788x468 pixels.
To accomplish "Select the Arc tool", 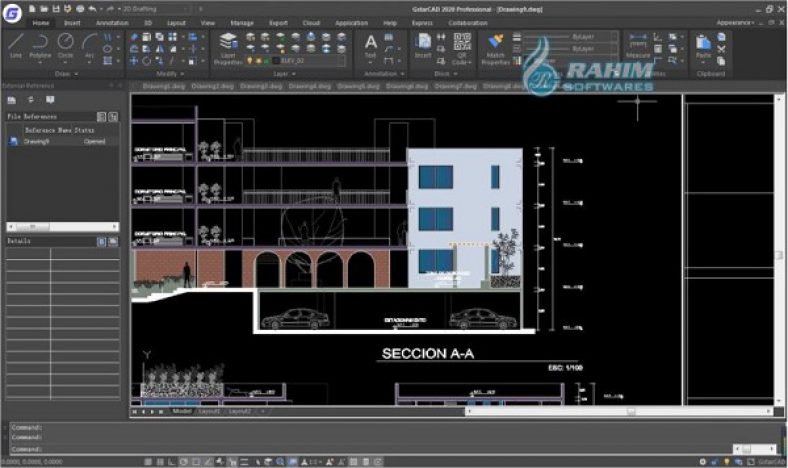I will tap(89, 45).
